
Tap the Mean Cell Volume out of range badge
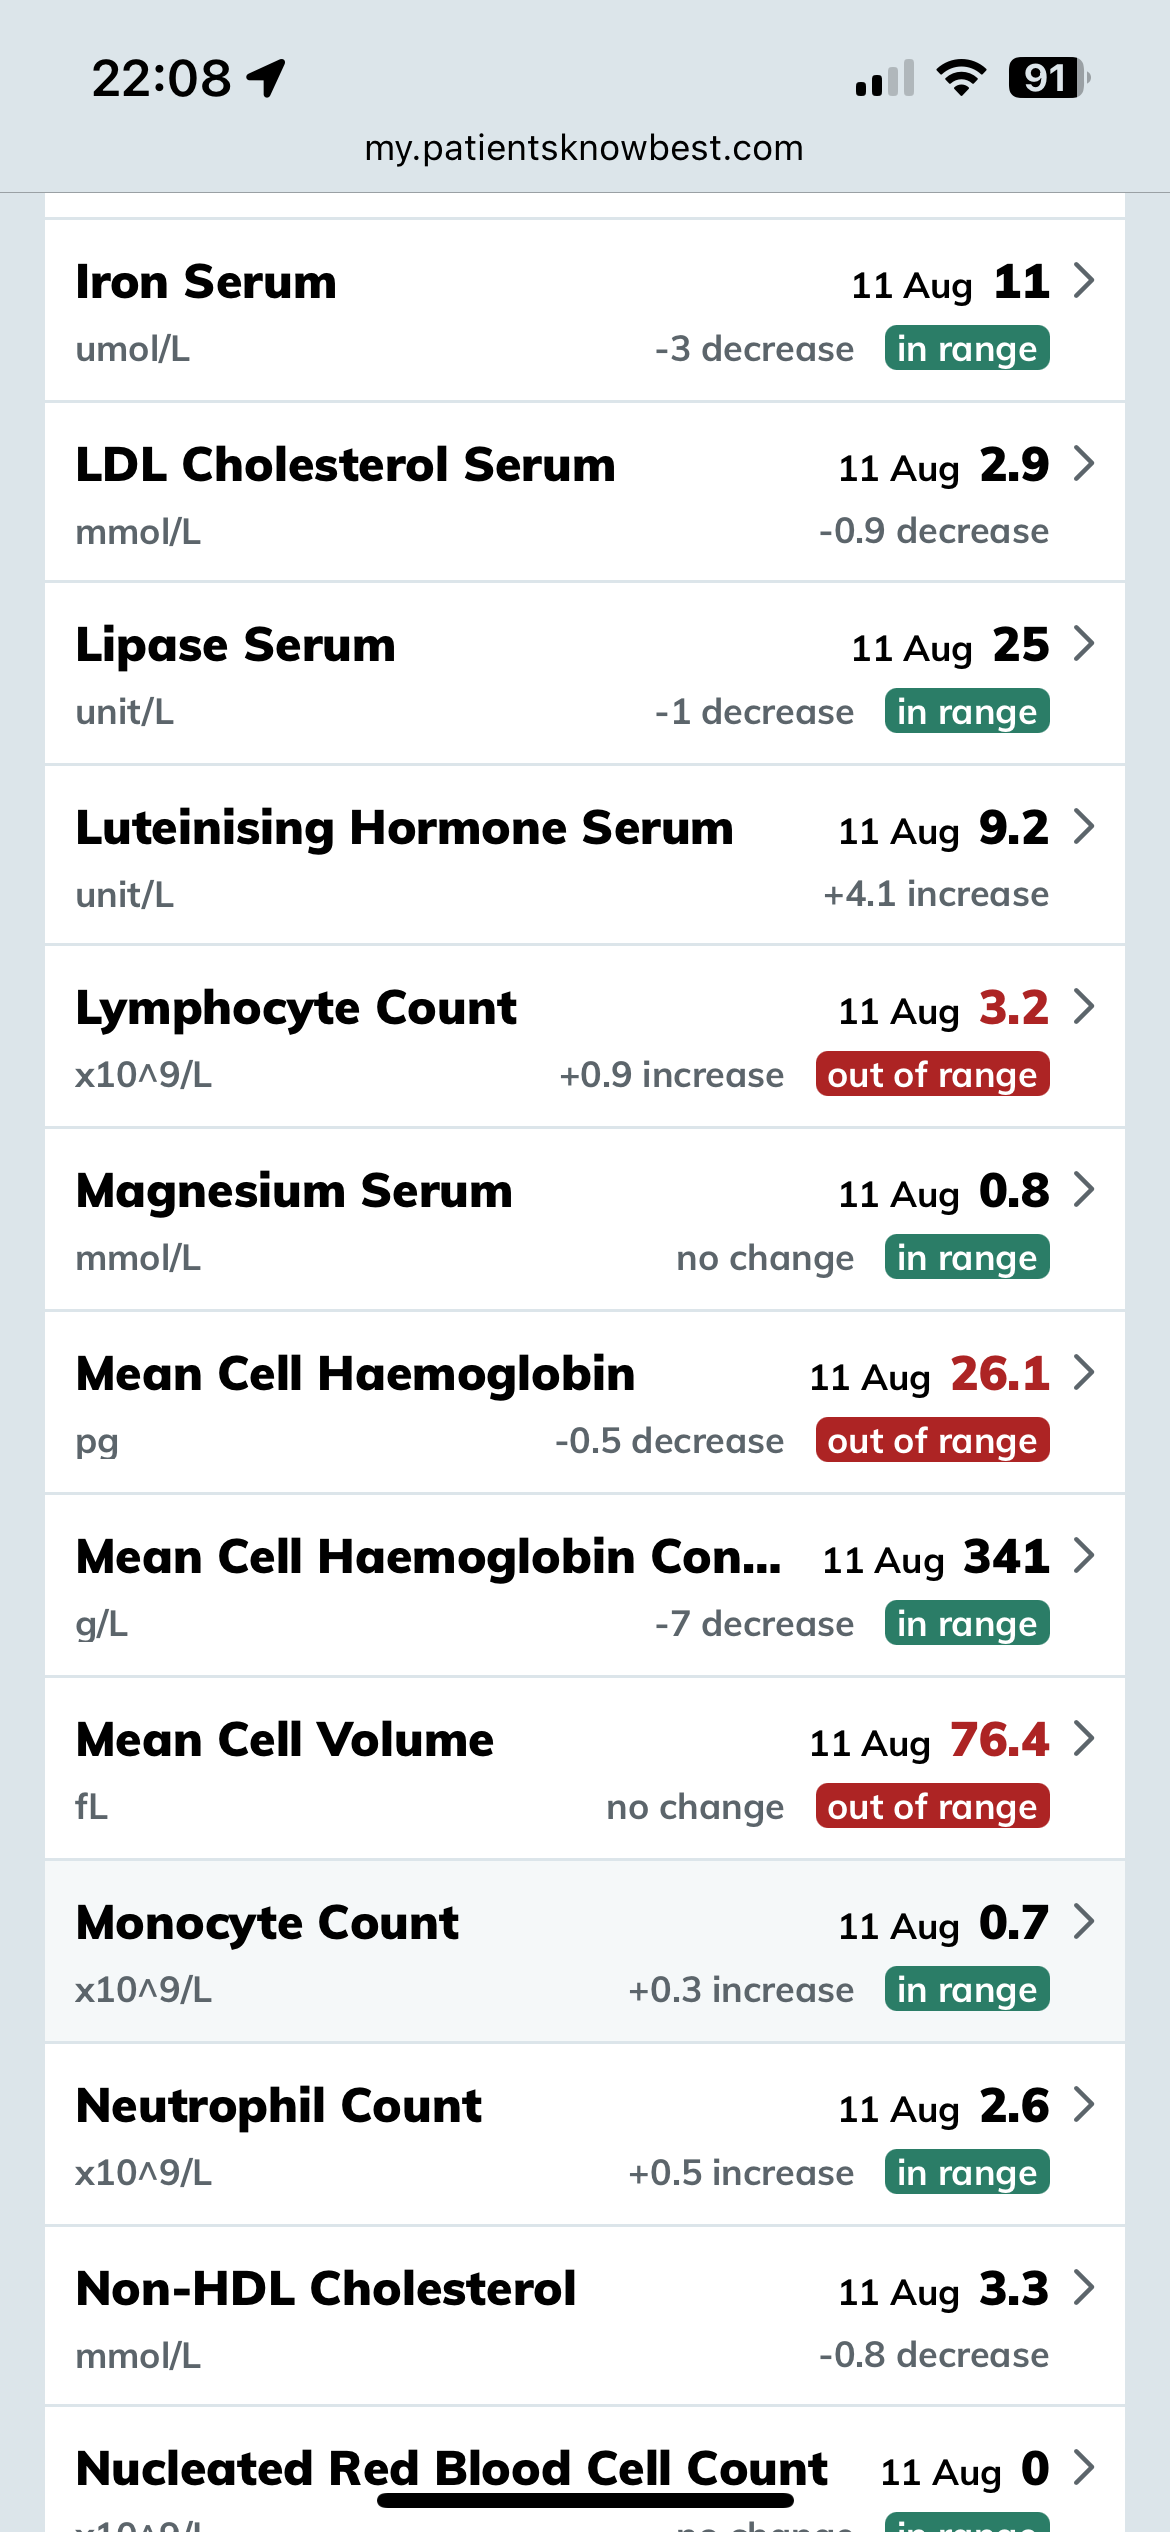point(932,1807)
